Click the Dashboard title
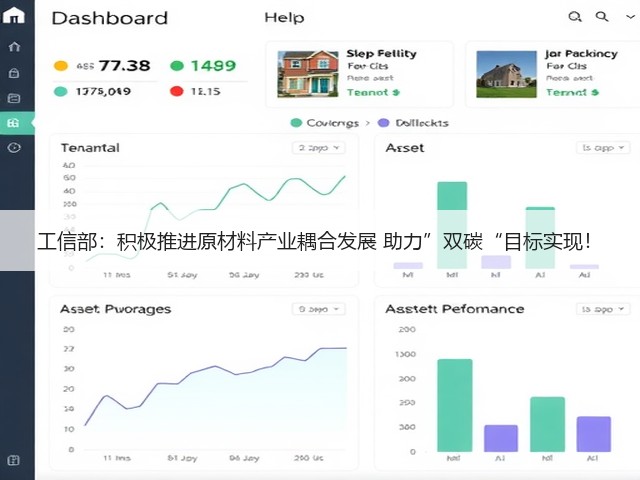 click(x=110, y=18)
